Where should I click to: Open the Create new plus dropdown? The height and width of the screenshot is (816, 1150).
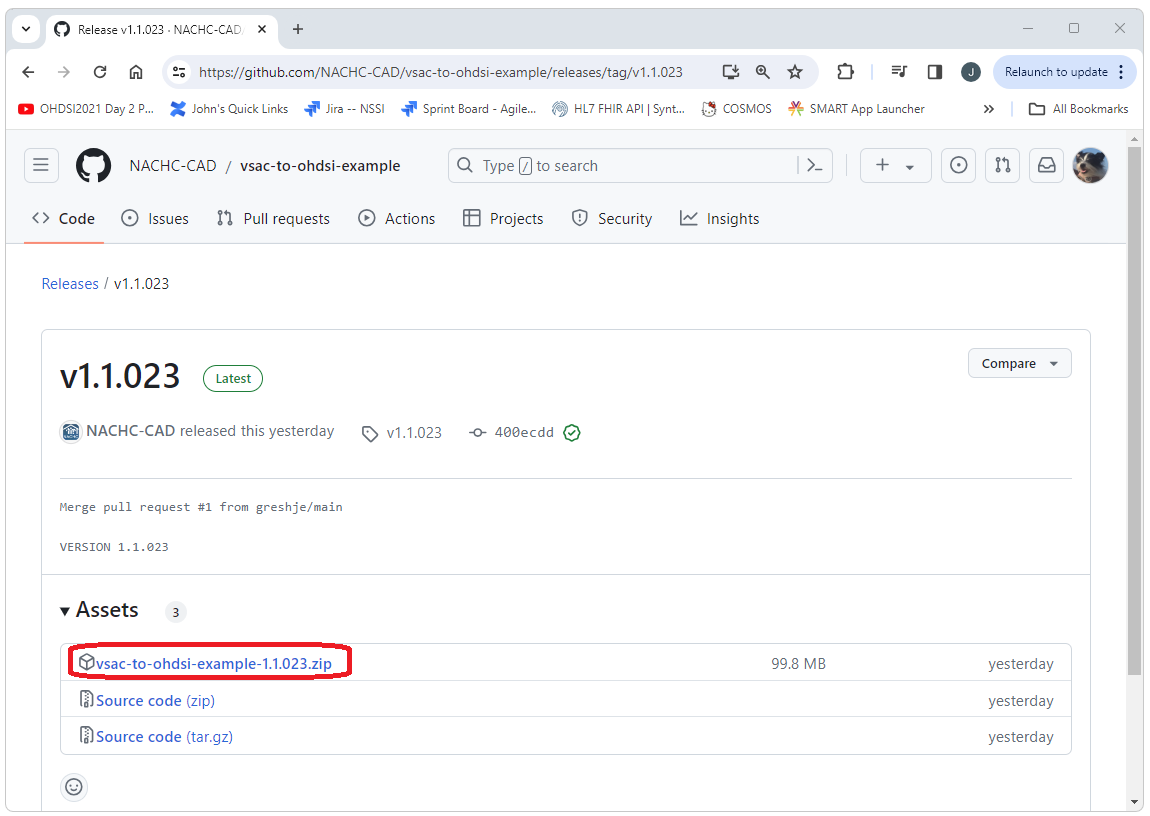pyautogui.click(x=896, y=165)
